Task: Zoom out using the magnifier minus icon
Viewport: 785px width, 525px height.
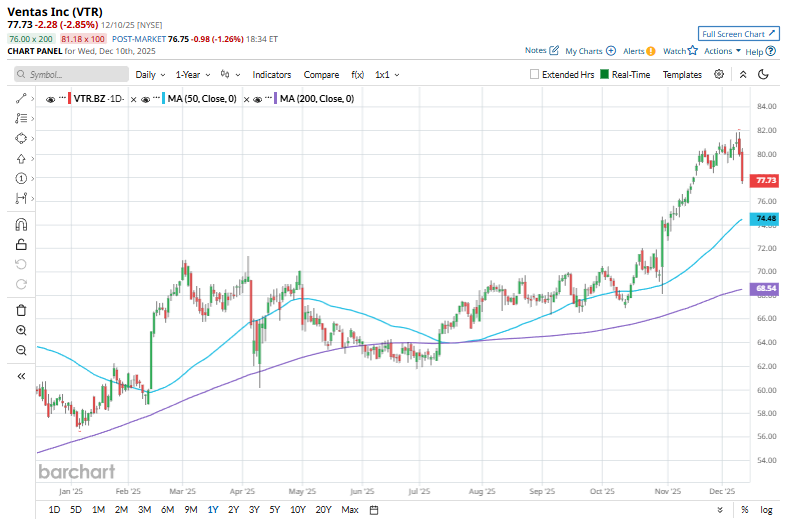Action: pyautogui.click(x=21, y=350)
